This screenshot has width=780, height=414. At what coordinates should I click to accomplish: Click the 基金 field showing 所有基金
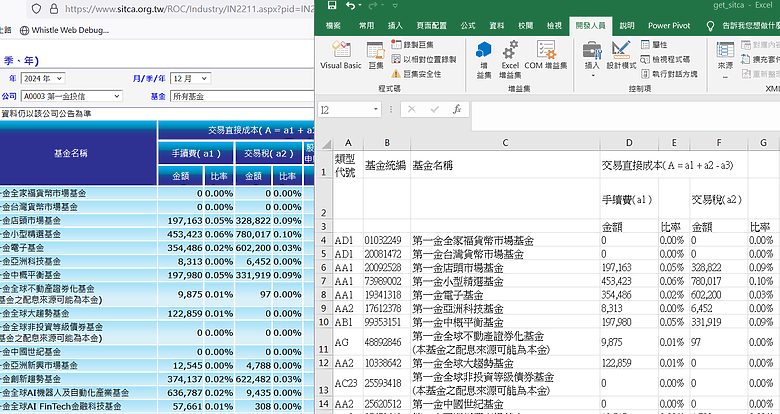(x=242, y=96)
